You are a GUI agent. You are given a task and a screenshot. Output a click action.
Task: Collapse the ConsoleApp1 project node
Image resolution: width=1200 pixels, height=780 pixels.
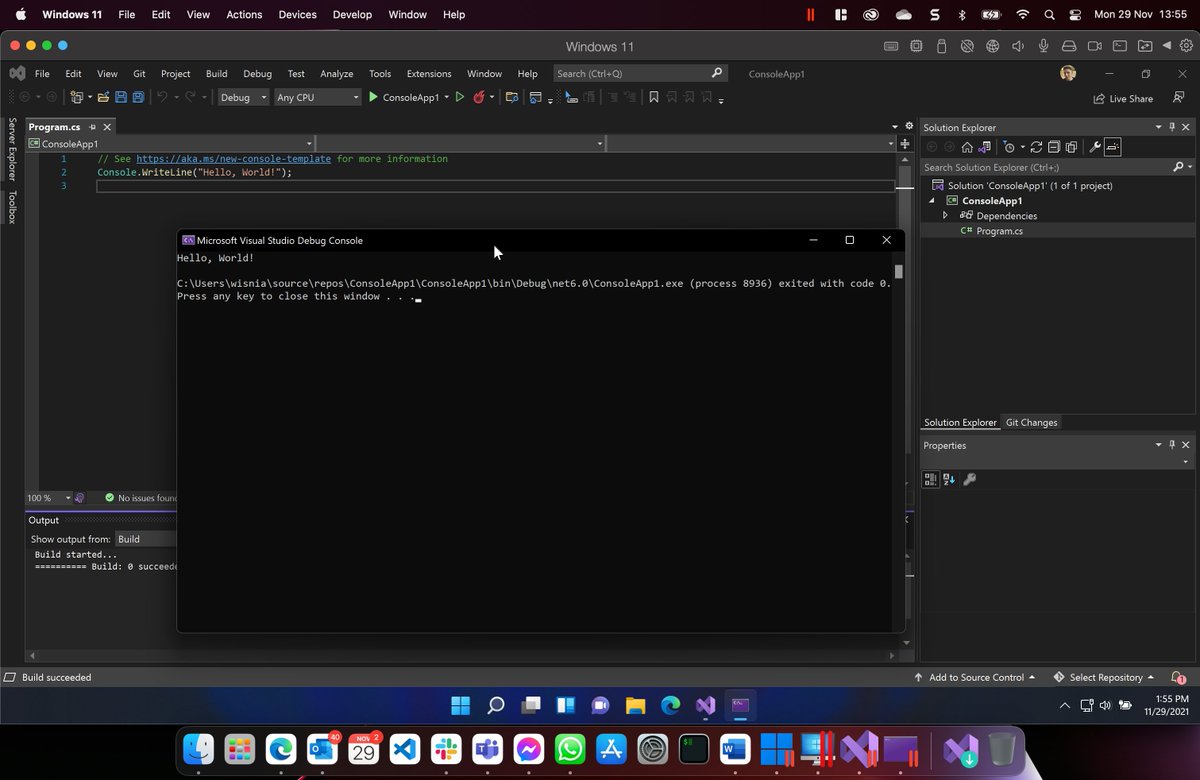[x=932, y=200]
